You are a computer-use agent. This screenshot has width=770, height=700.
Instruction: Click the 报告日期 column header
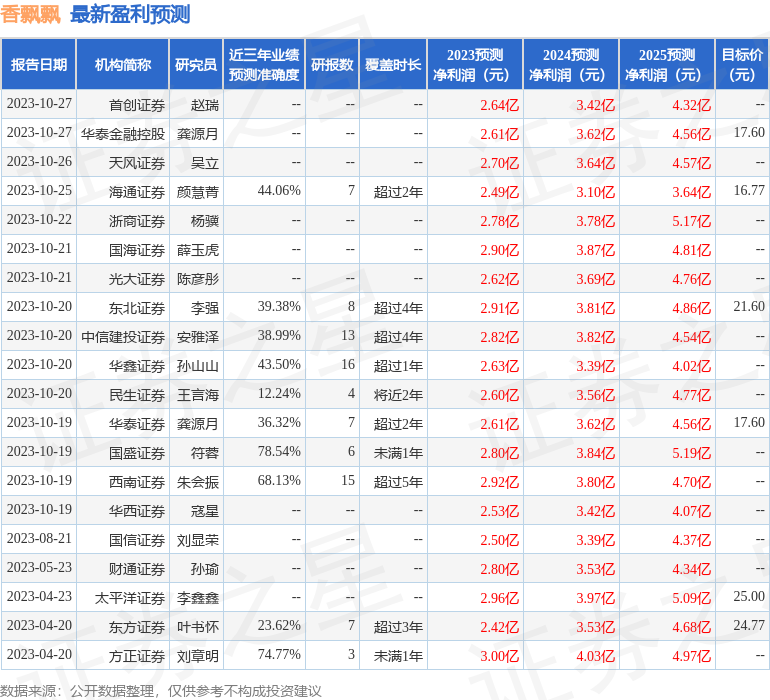click(38, 64)
